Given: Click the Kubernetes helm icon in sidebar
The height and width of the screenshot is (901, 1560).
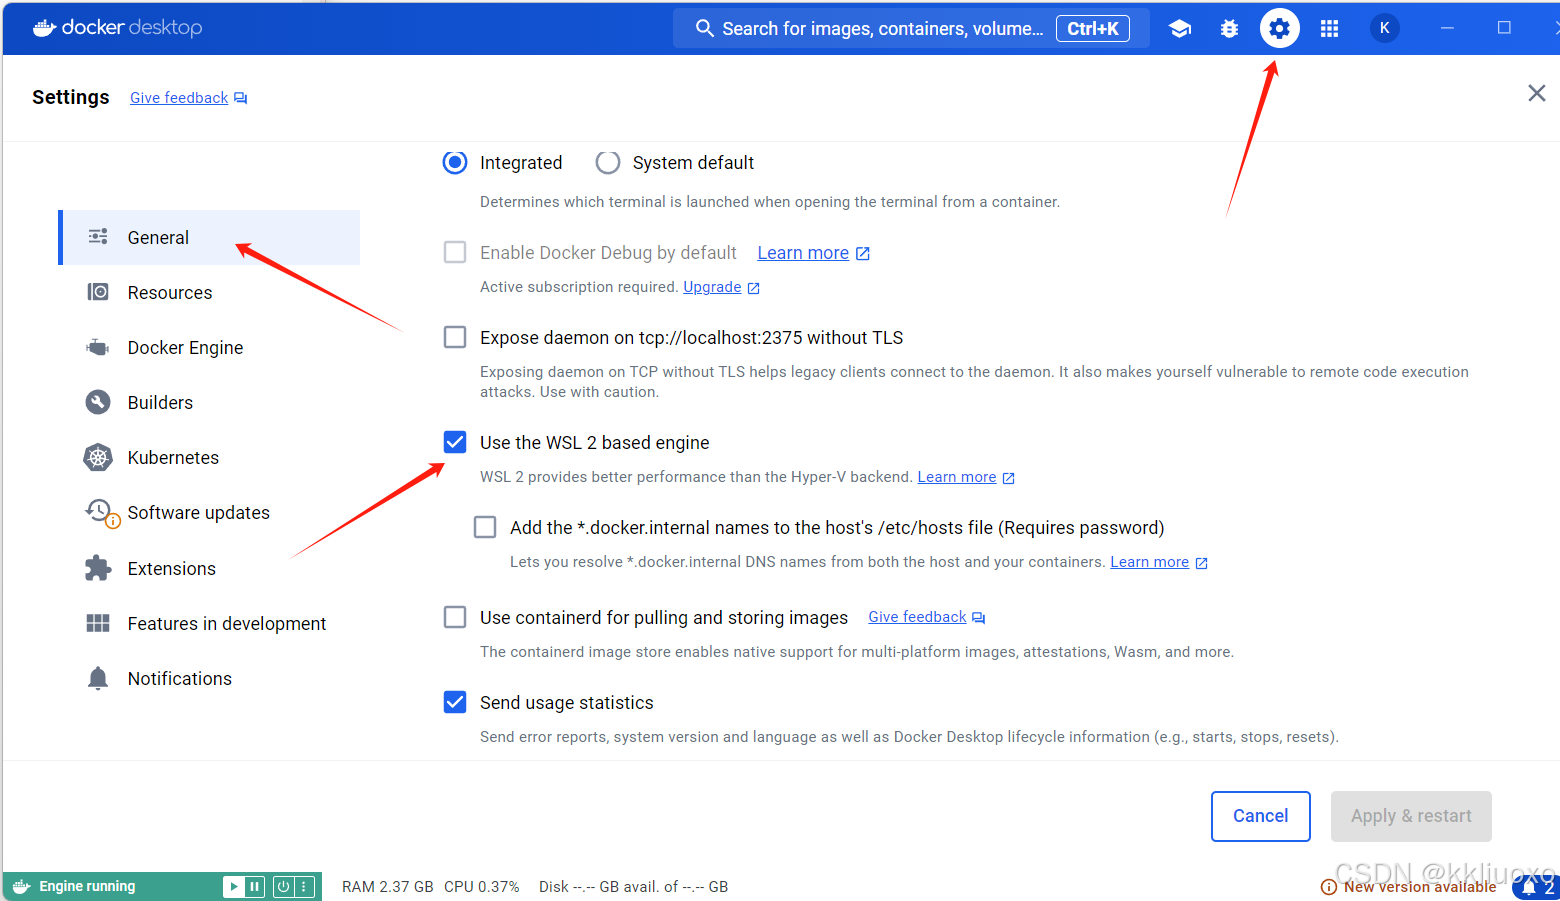Looking at the screenshot, I should pos(98,457).
